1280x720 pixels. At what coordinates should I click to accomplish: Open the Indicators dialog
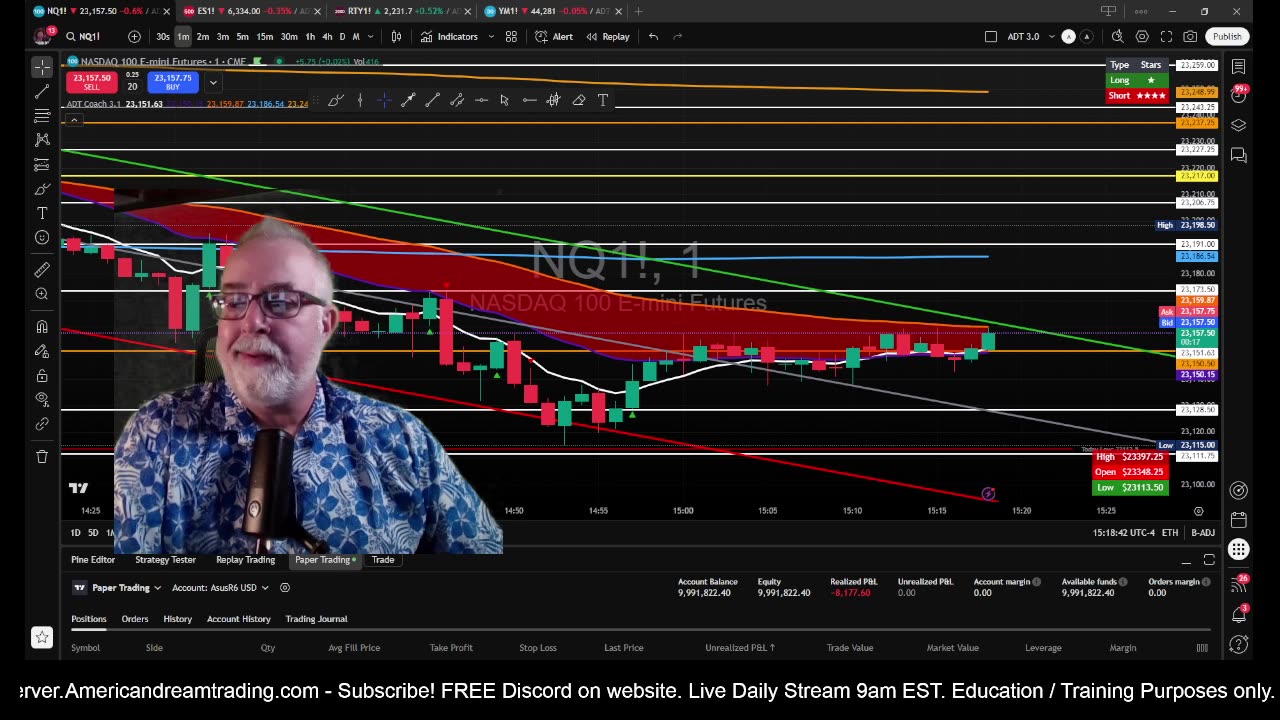(x=449, y=37)
